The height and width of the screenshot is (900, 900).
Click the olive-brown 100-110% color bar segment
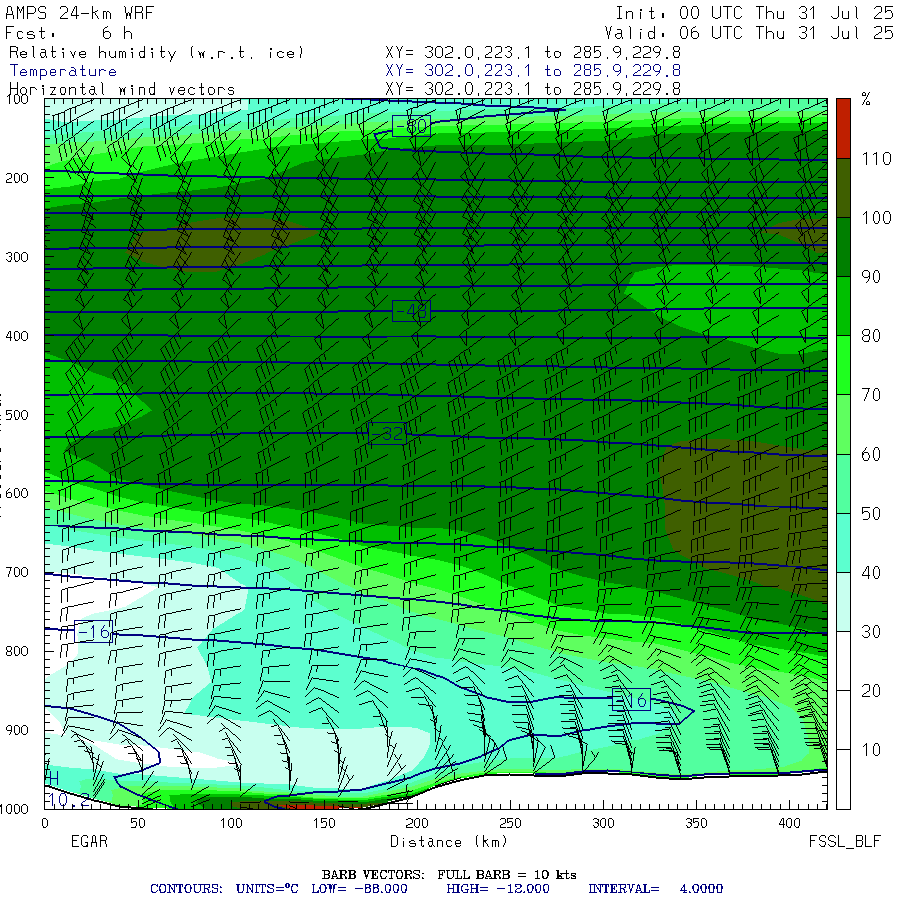point(843,188)
